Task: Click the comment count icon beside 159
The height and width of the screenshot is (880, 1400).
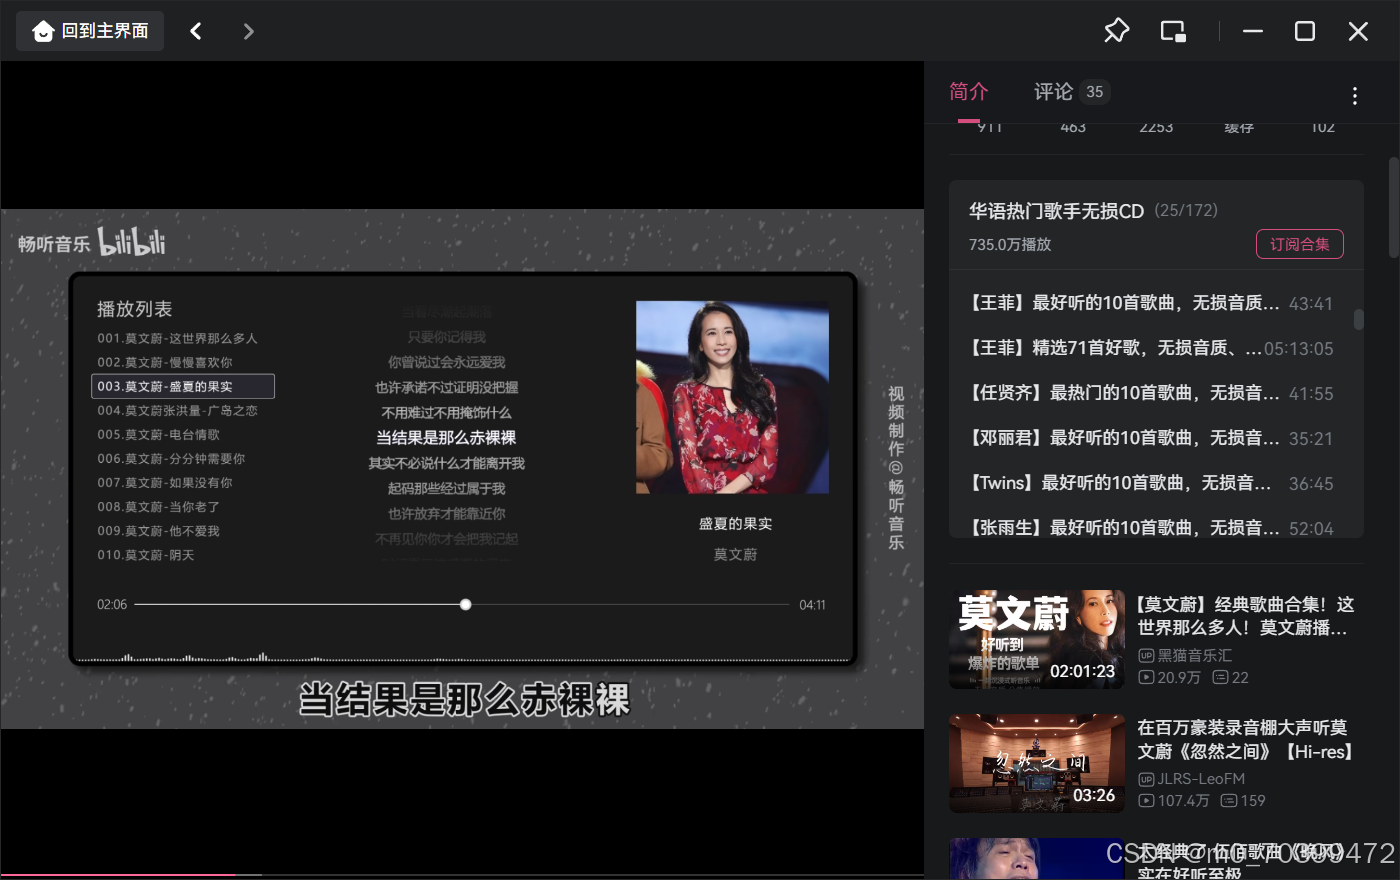Action: coord(1229,801)
